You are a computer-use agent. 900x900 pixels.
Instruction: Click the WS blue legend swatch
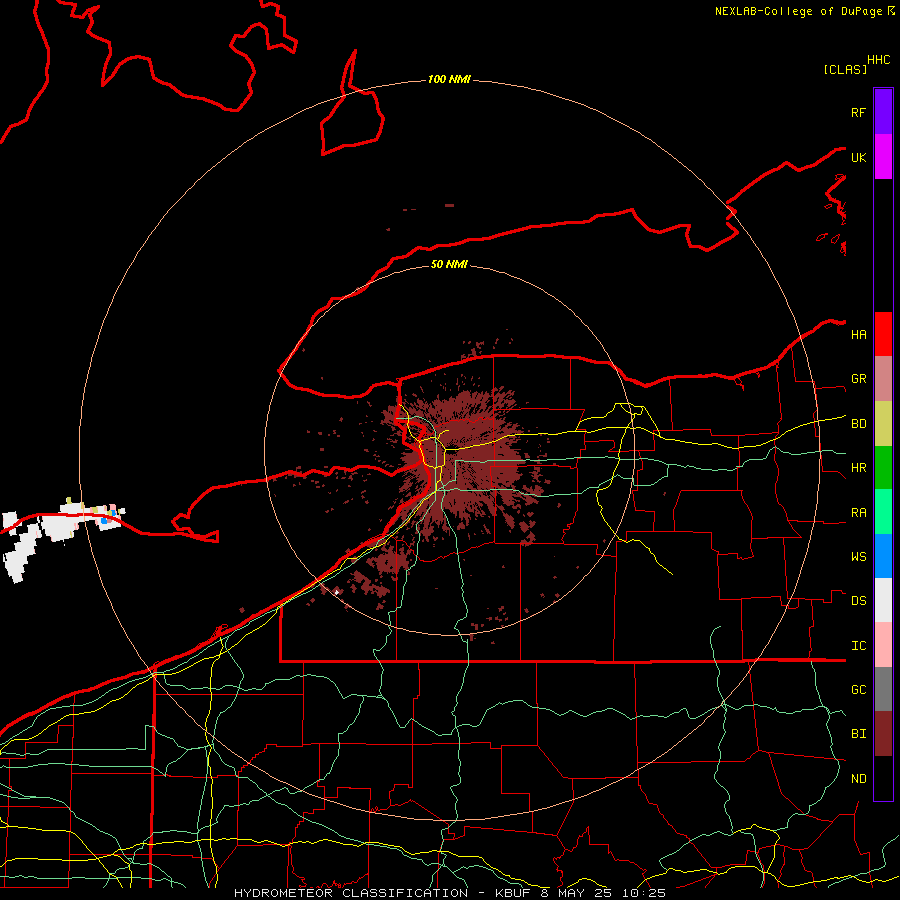point(883,556)
